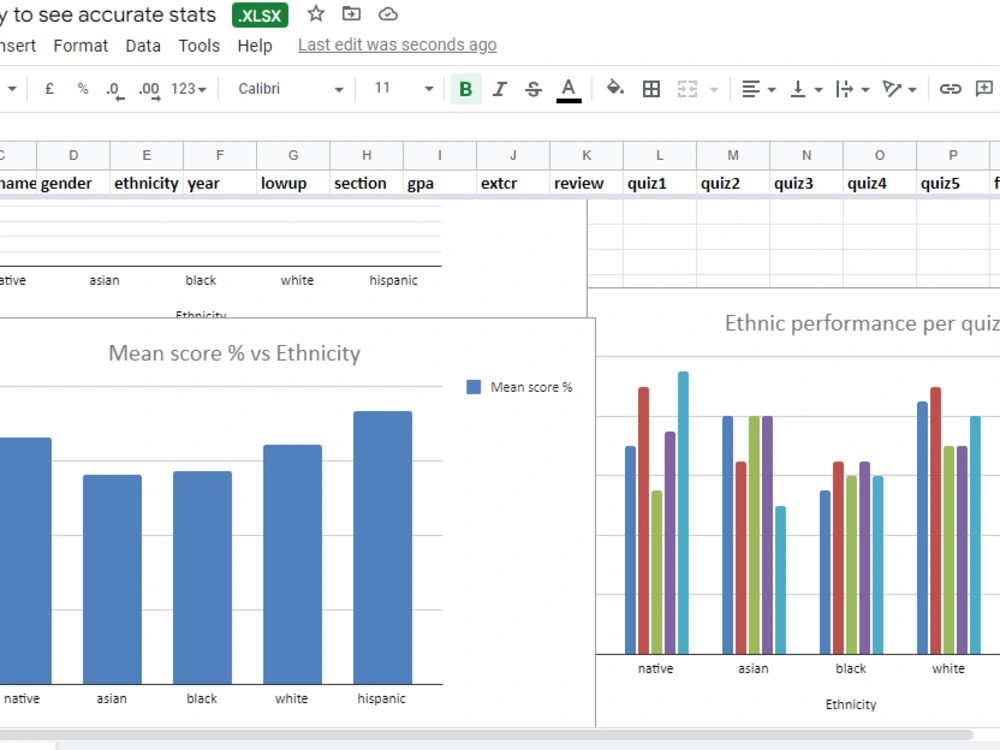The width and height of the screenshot is (1000, 750).
Task: Open the partially visible Insert menu
Action: pos(17,46)
